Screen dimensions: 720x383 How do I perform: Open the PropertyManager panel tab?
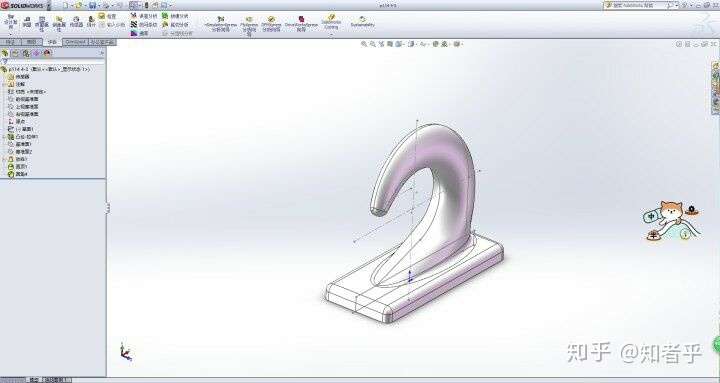[x=16, y=53]
